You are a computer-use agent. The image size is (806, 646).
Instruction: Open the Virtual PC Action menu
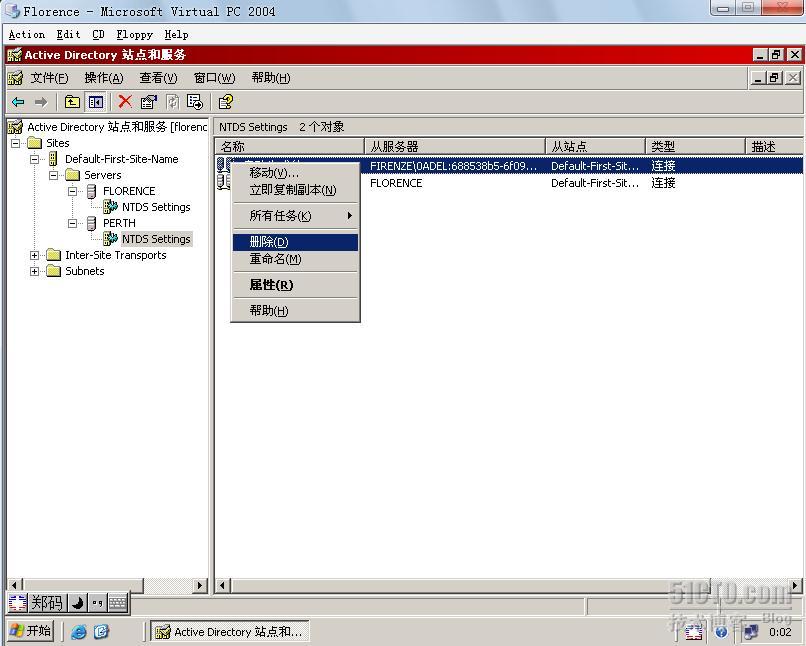click(x=27, y=35)
